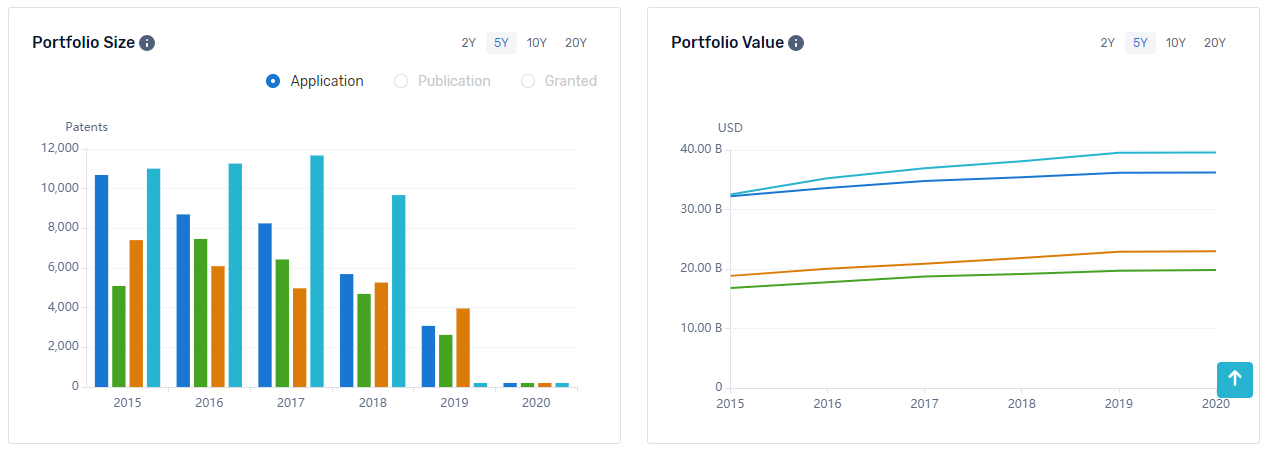The height and width of the screenshot is (453, 1270).
Task: Switch Portfolio Size to 10Y range
Action: pyautogui.click(x=537, y=43)
